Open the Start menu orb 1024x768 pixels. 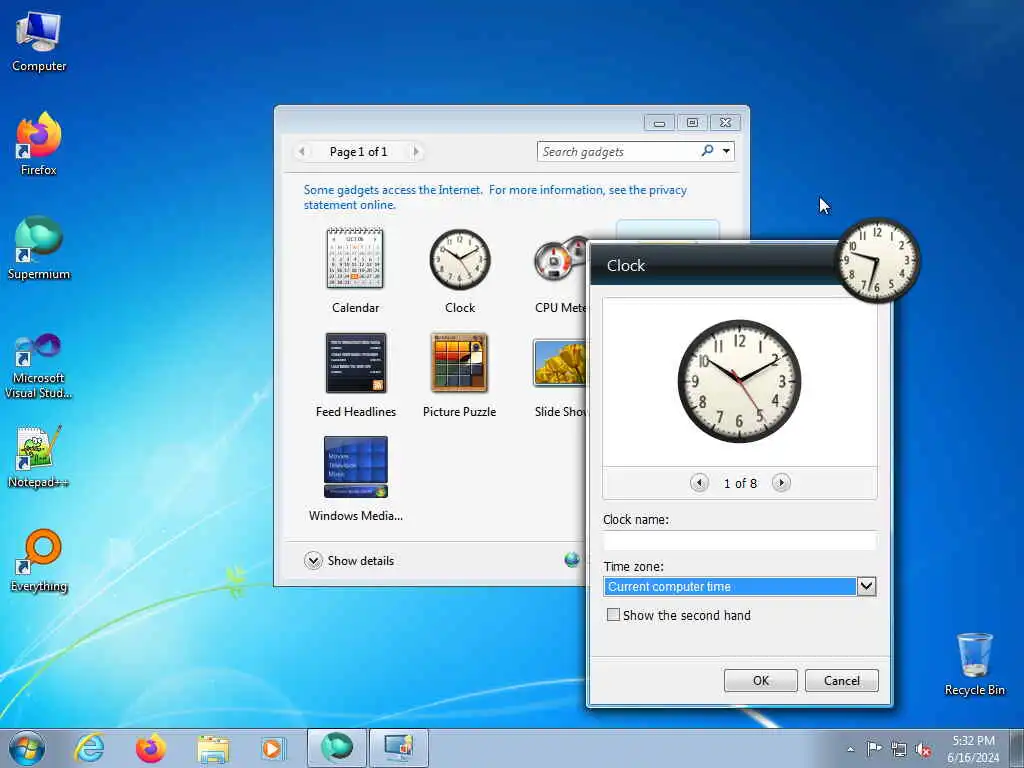tap(27, 748)
